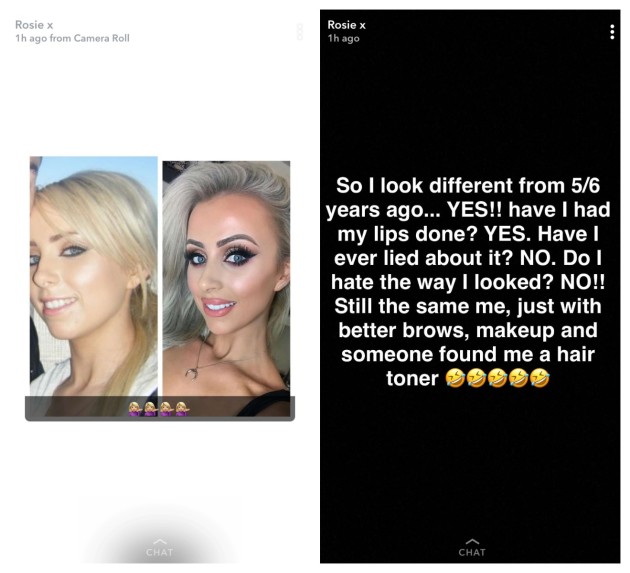
Task: Tap the CHAT label on black story
Action: point(472,552)
